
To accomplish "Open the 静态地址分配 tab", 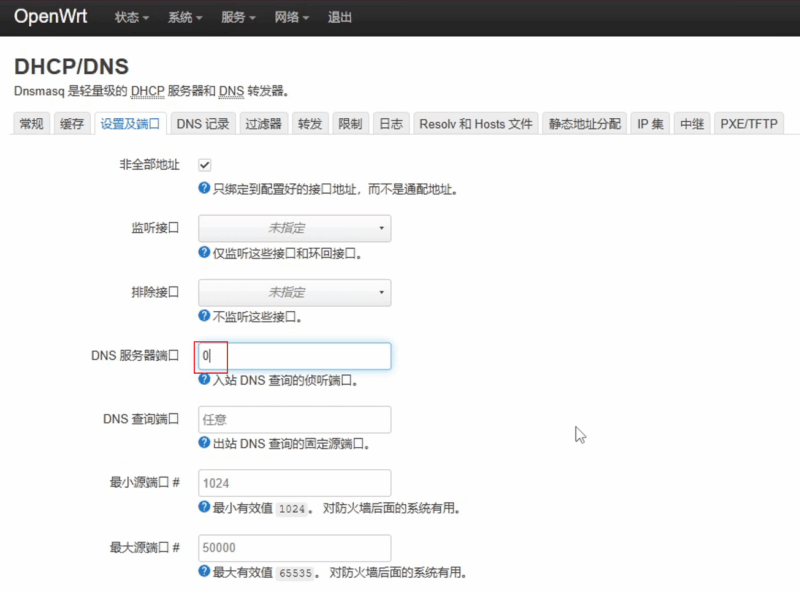I will [x=584, y=124].
